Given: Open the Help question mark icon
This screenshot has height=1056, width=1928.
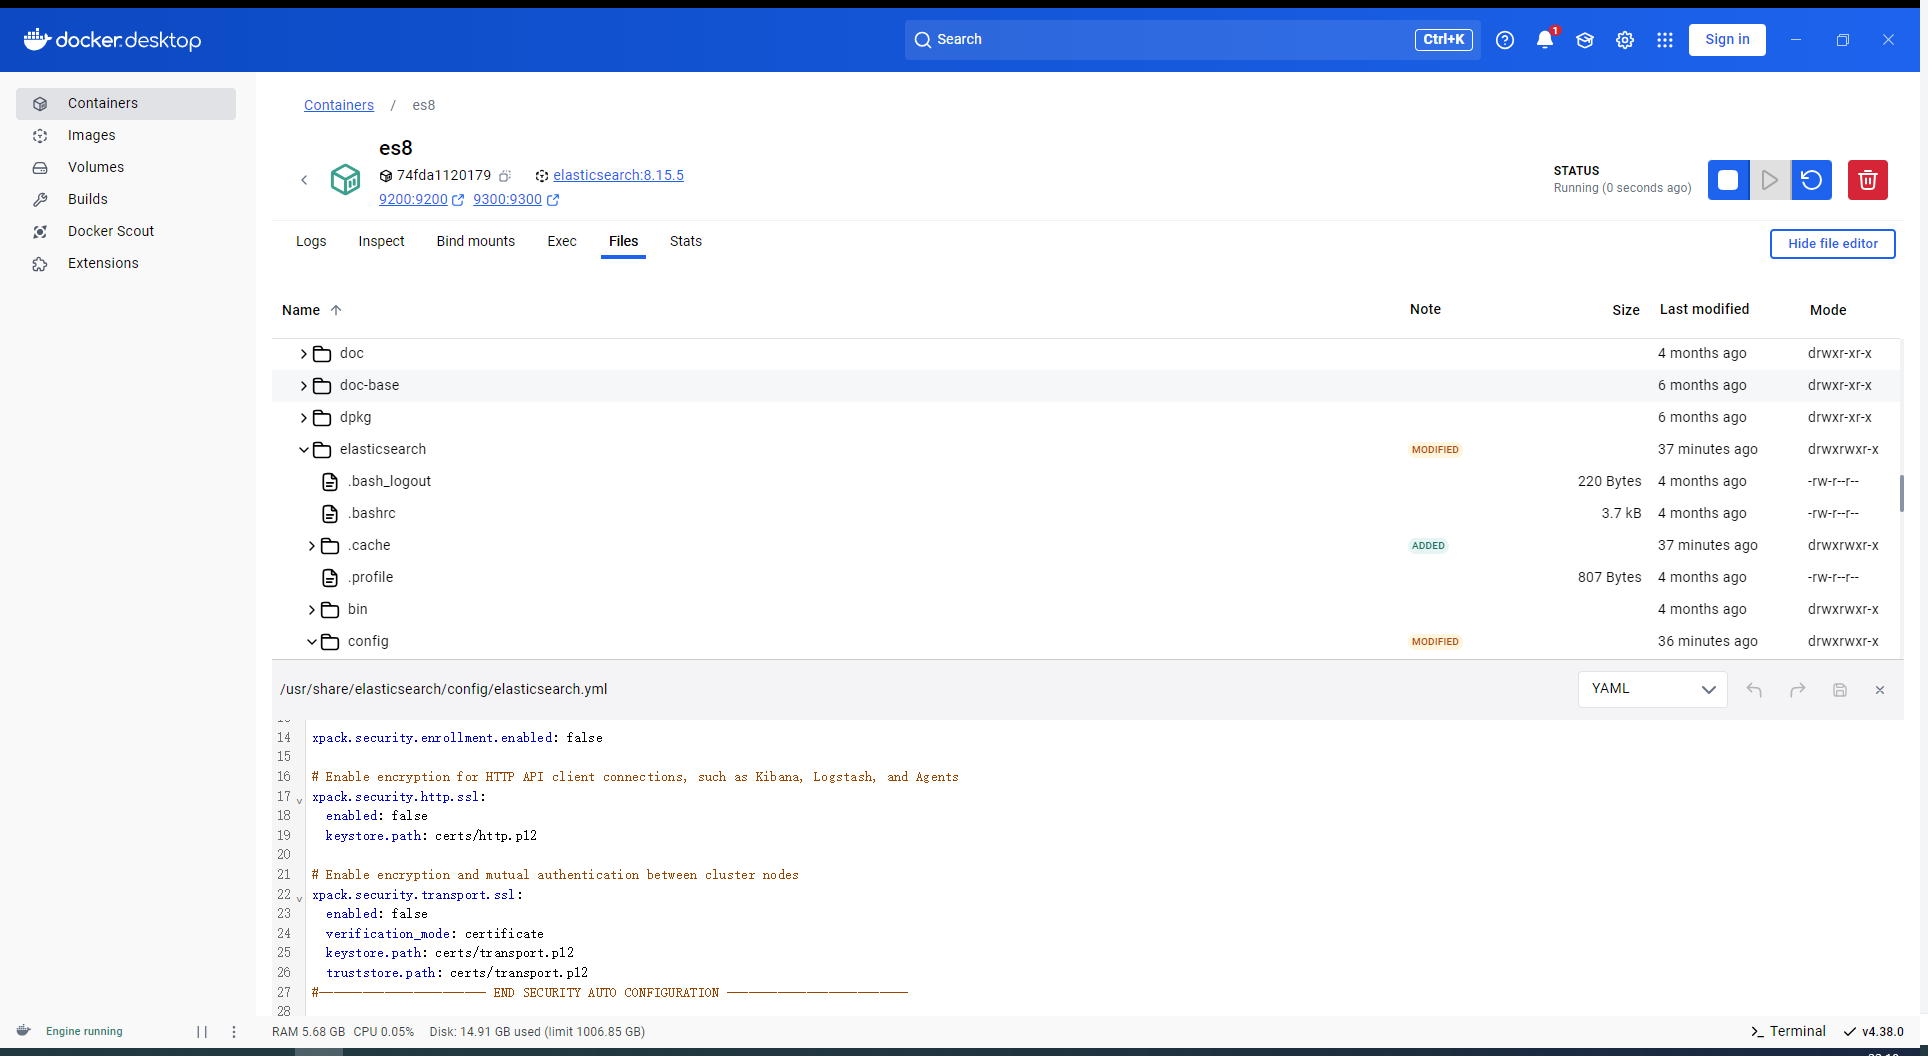Looking at the screenshot, I should coord(1505,40).
